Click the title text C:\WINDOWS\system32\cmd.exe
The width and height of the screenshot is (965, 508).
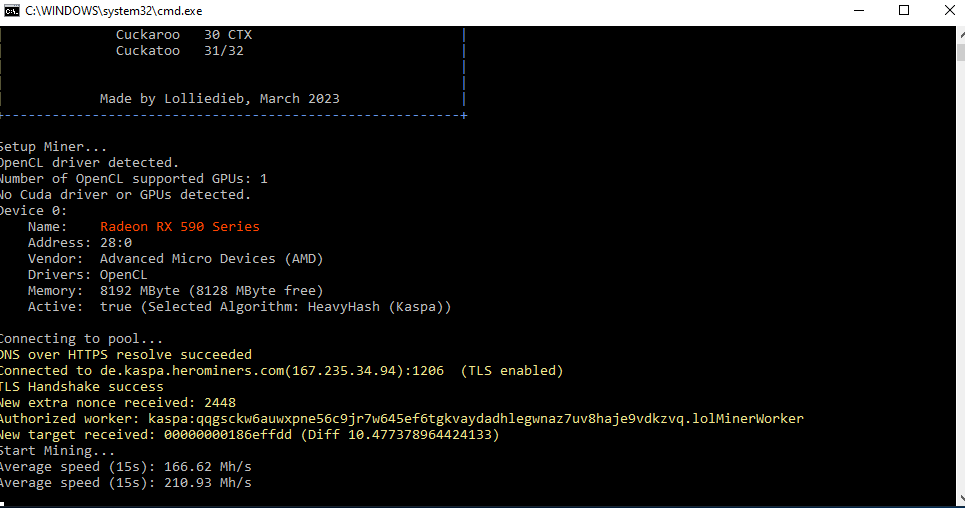tap(113, 11)
